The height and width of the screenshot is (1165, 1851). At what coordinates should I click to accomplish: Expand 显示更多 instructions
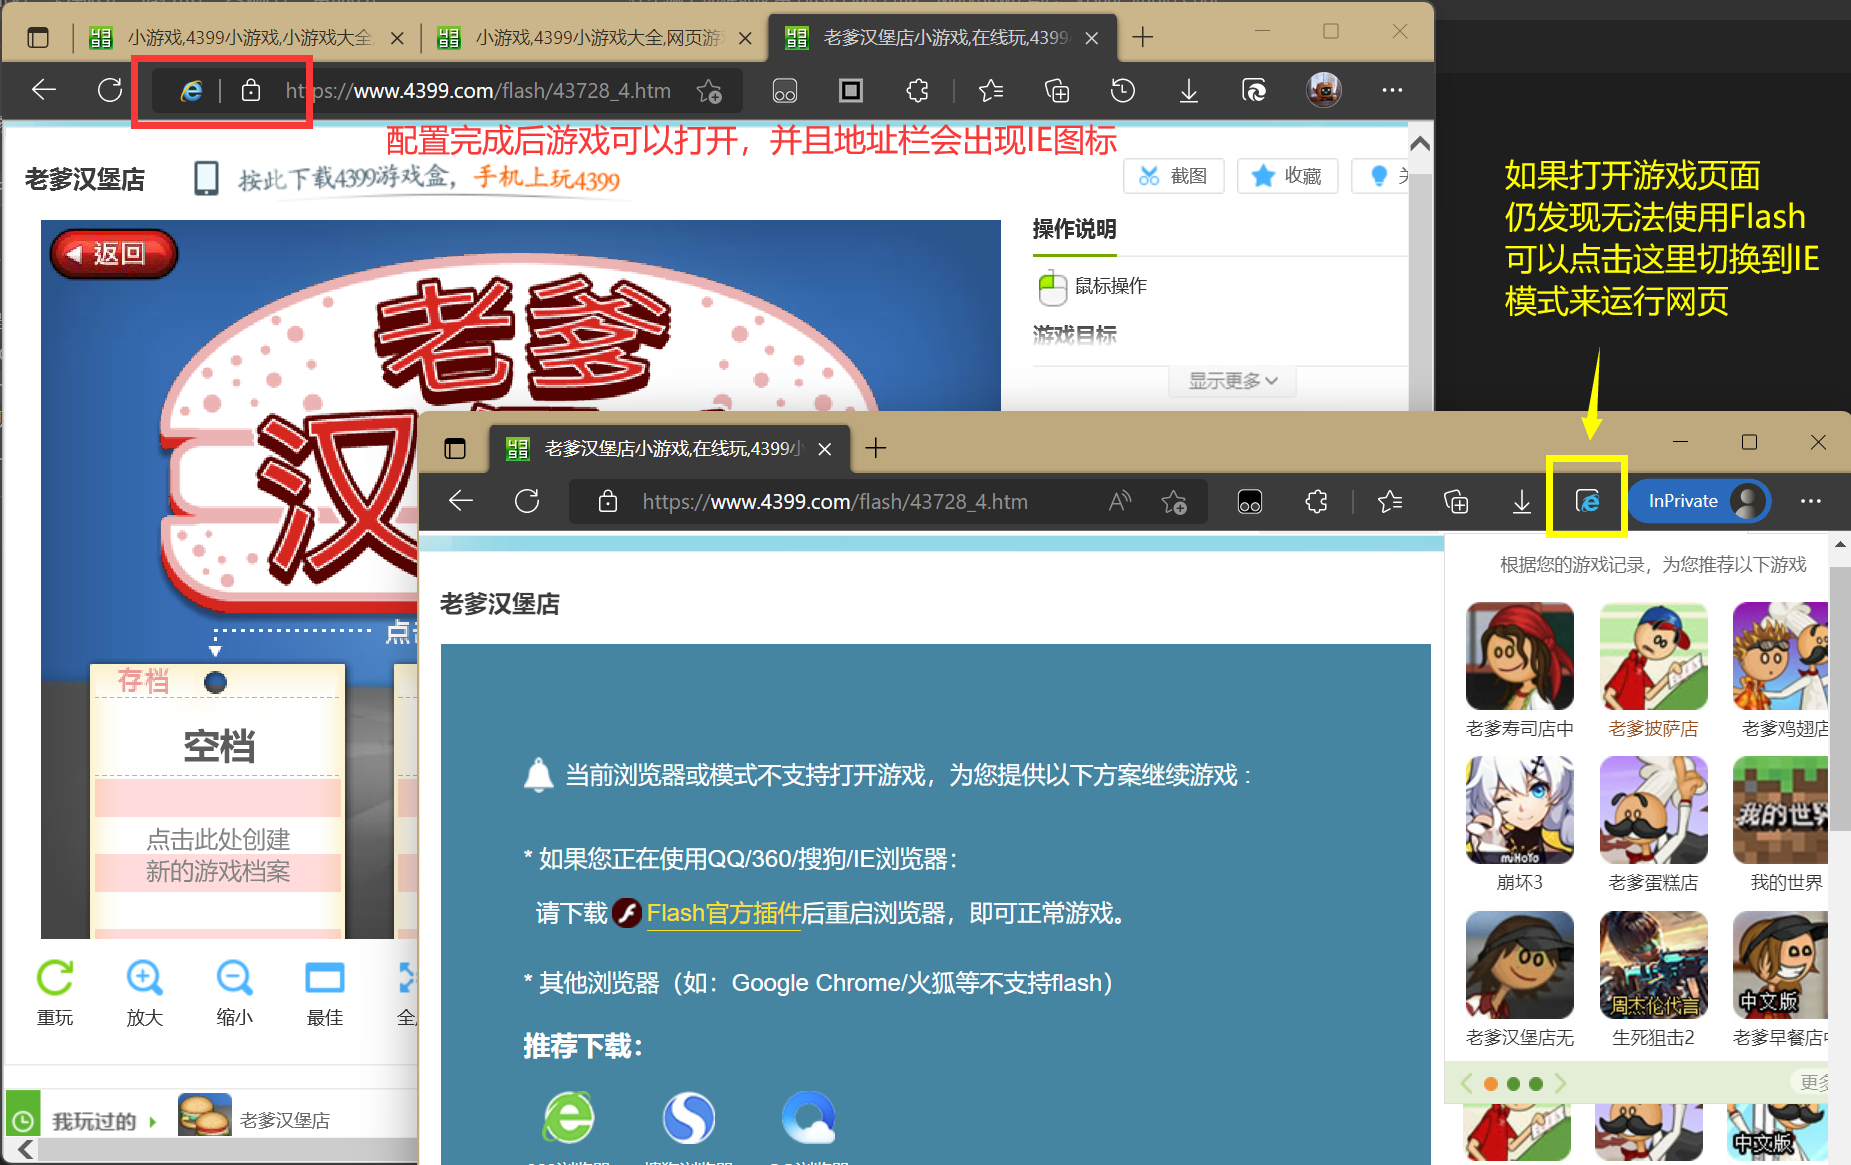[x=1232, y=381]
